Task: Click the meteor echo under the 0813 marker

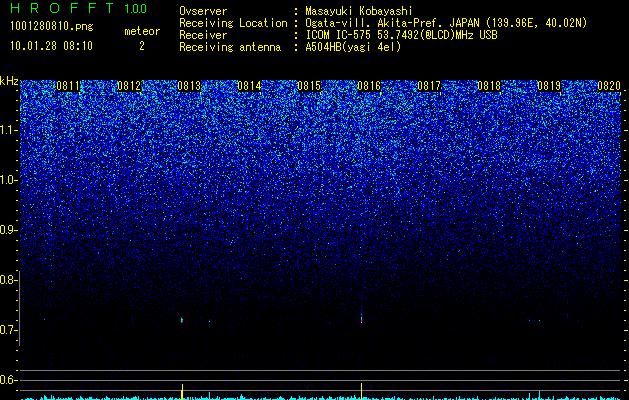Action: pos(182,320)
